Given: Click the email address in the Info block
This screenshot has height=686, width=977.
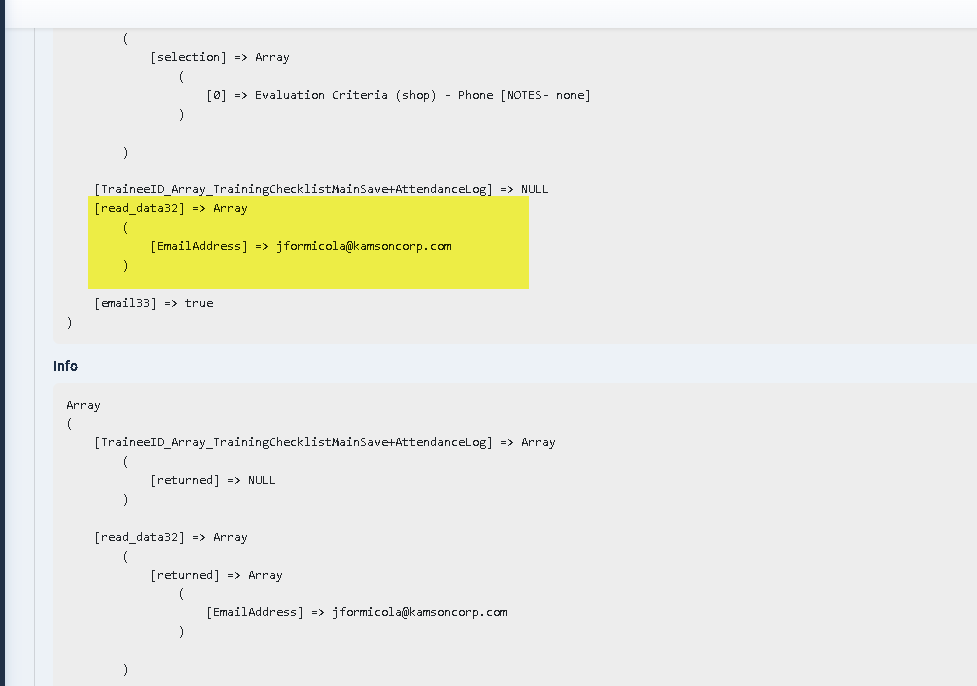Looking at the screenshot, I should point(420,612).
